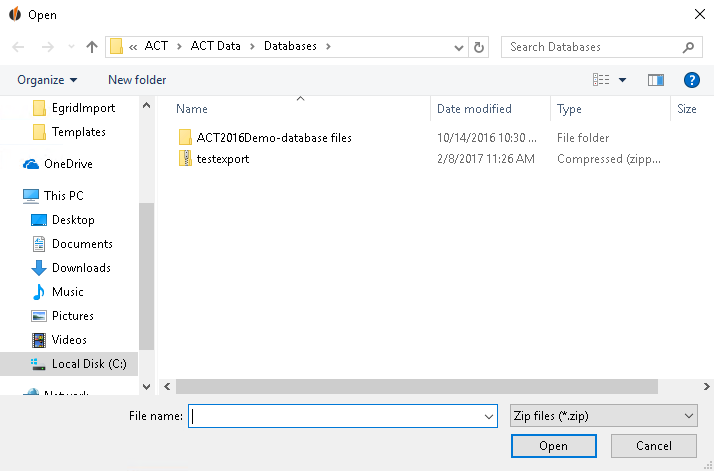
Task: Select ACT2016Demo-database files folder
Action: pos(274,138)
